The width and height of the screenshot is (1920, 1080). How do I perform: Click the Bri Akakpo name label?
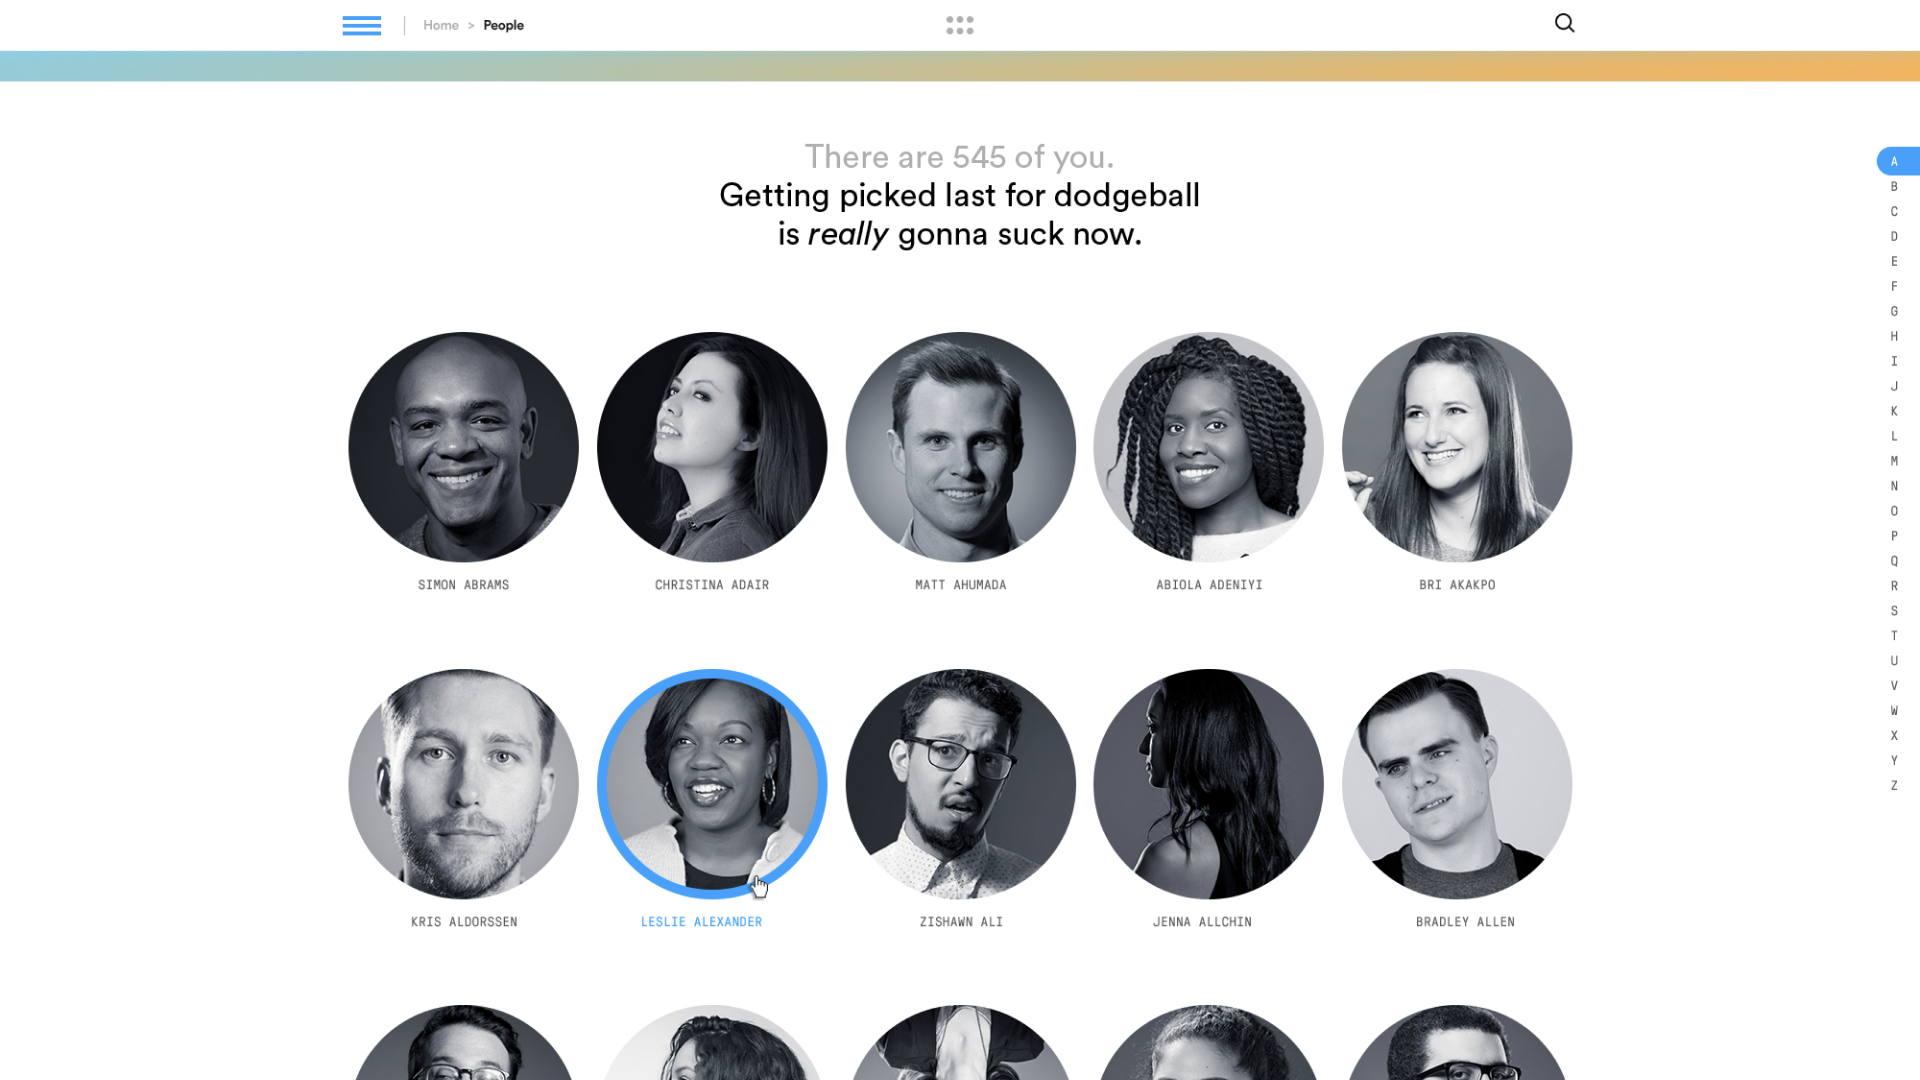pos(1457,585)
